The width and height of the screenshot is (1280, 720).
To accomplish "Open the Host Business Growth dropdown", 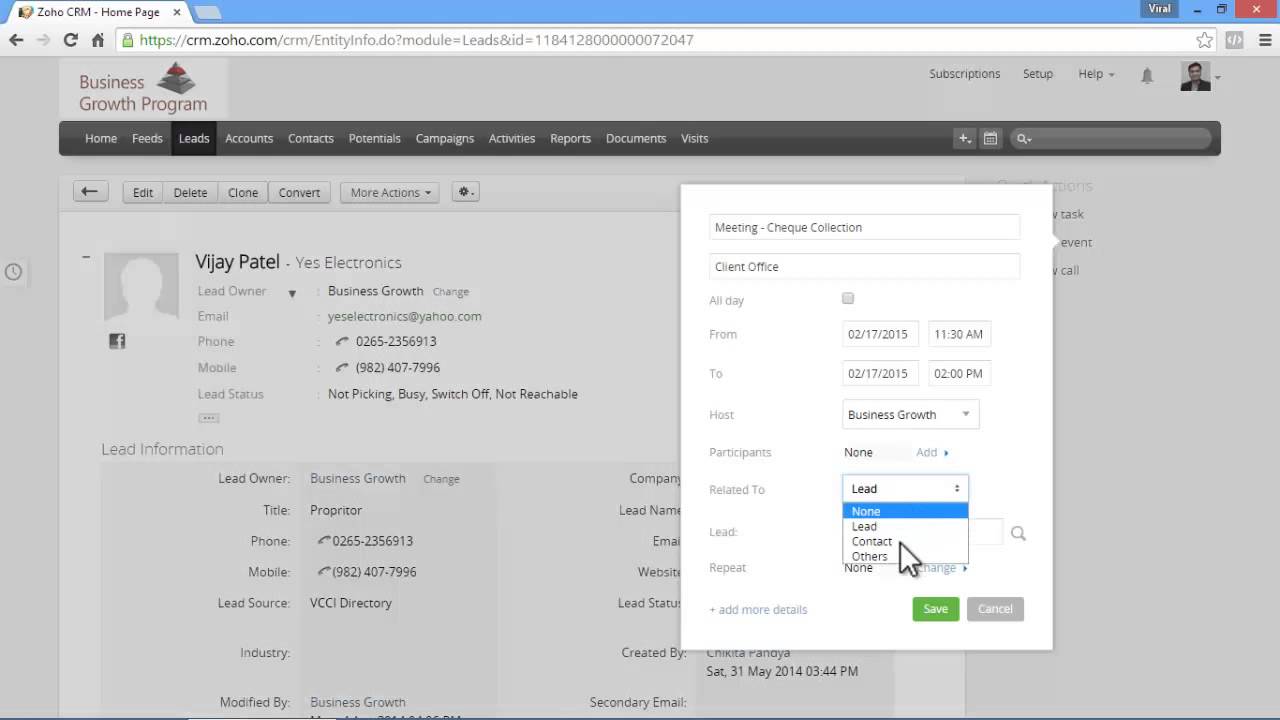I will (x=911, y=414).
